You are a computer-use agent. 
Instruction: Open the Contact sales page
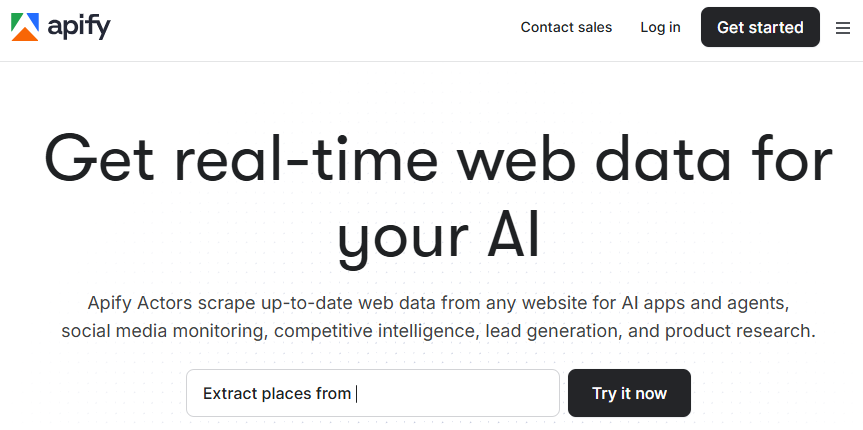(x=566, y=27)
